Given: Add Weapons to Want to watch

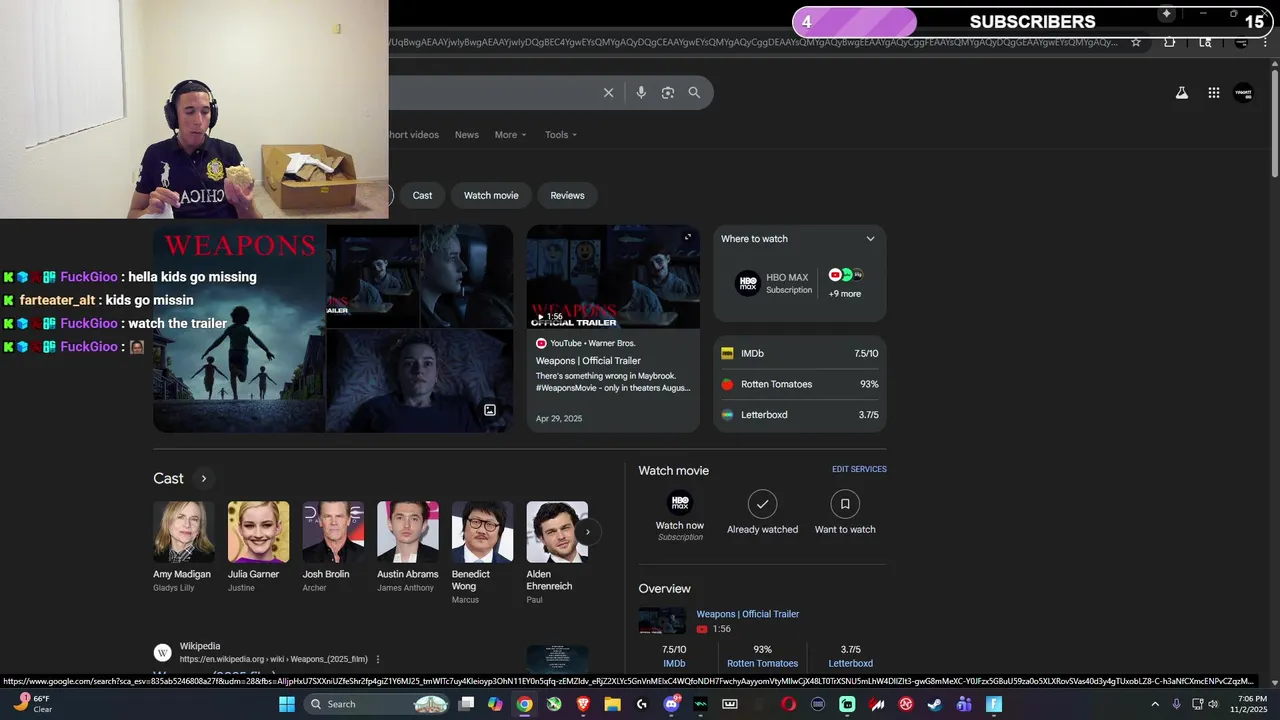Looking at the screenshot, I should coord(845,512).
